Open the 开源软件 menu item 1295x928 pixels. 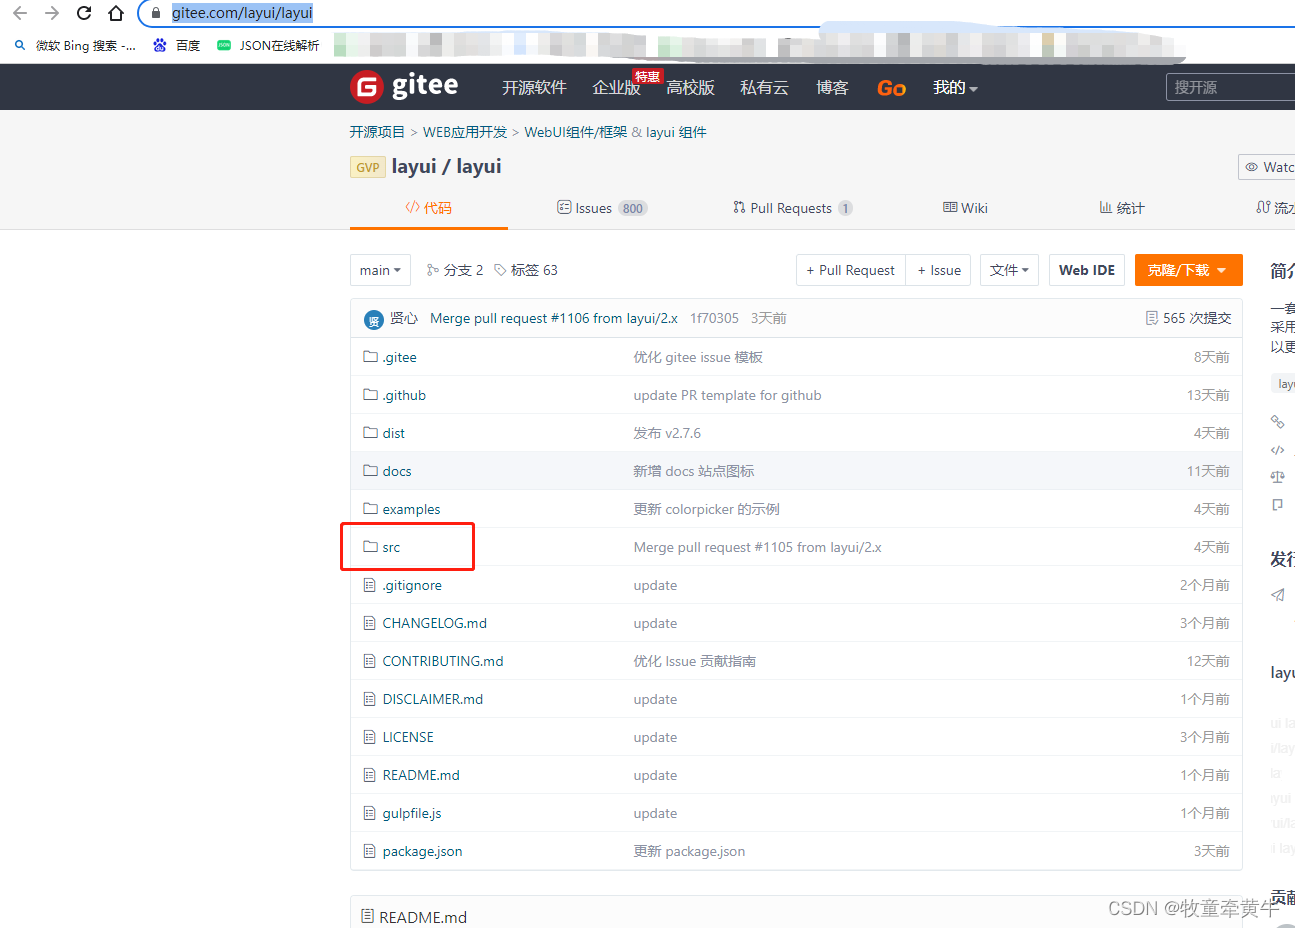(x=534, y=87)
